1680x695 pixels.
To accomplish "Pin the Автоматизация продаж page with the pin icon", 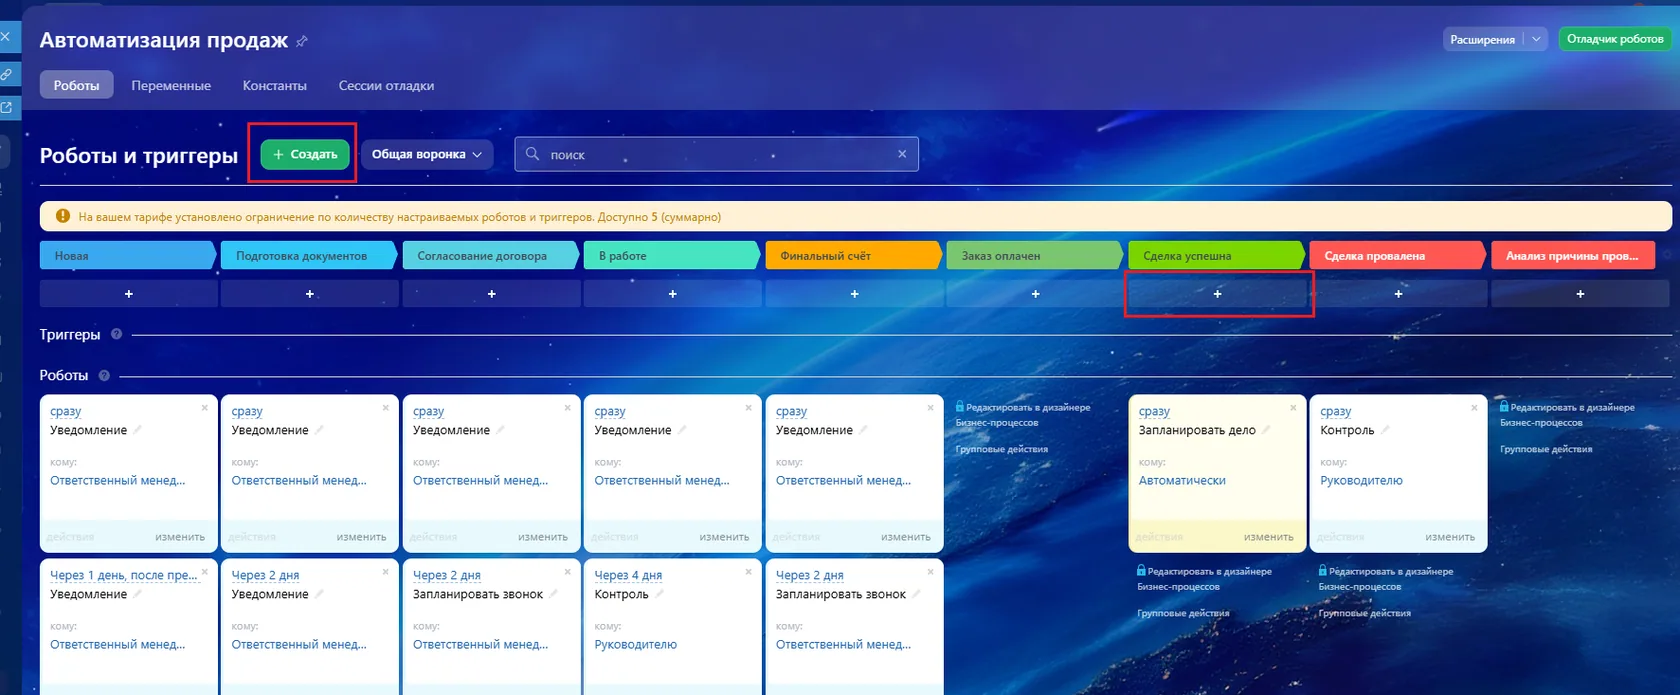I will 302,41.
